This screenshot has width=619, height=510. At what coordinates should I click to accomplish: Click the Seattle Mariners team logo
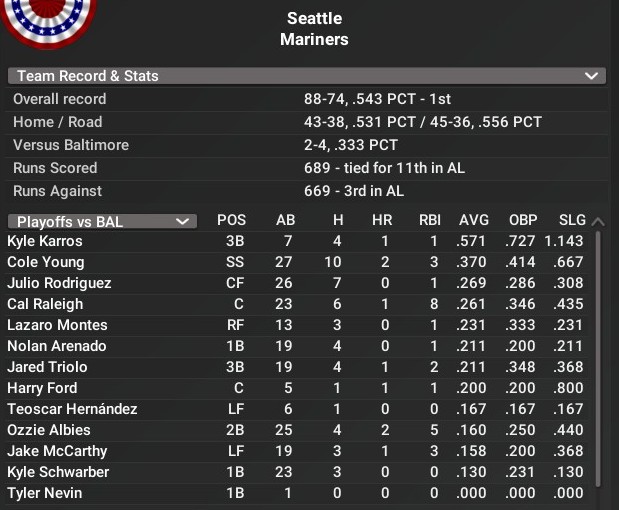point(48,20)
